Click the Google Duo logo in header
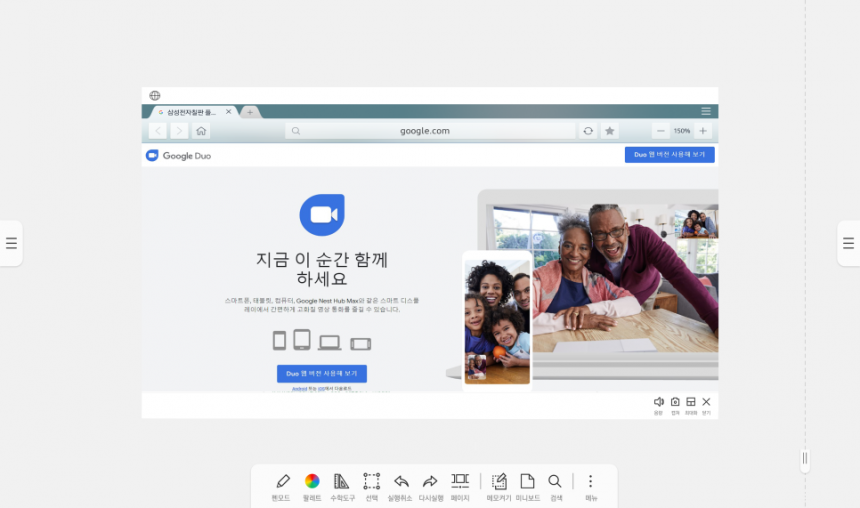 (178, 156)
